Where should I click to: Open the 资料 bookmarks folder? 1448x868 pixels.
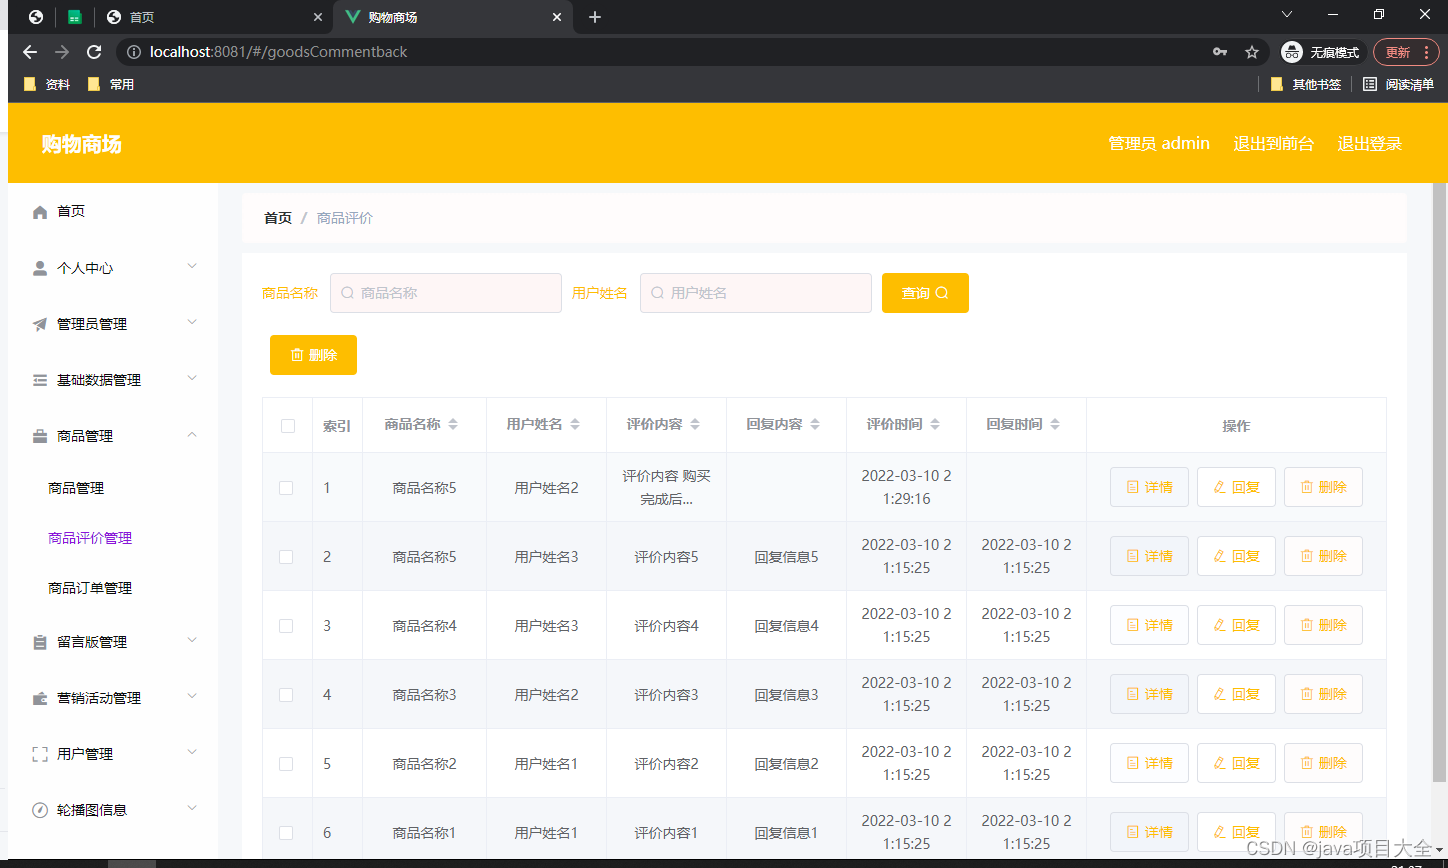coord(47,85)
